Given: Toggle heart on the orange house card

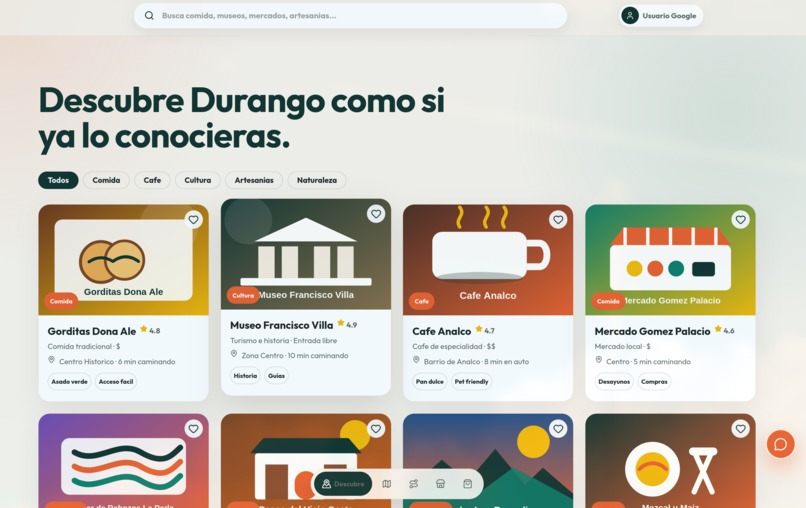Looking at the screenshot, I should [x=376, y=428].
